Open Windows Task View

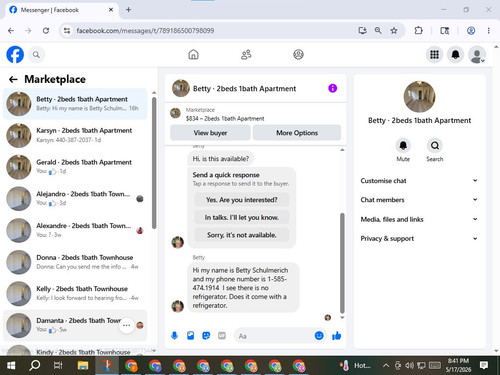[x=58, y=366]
